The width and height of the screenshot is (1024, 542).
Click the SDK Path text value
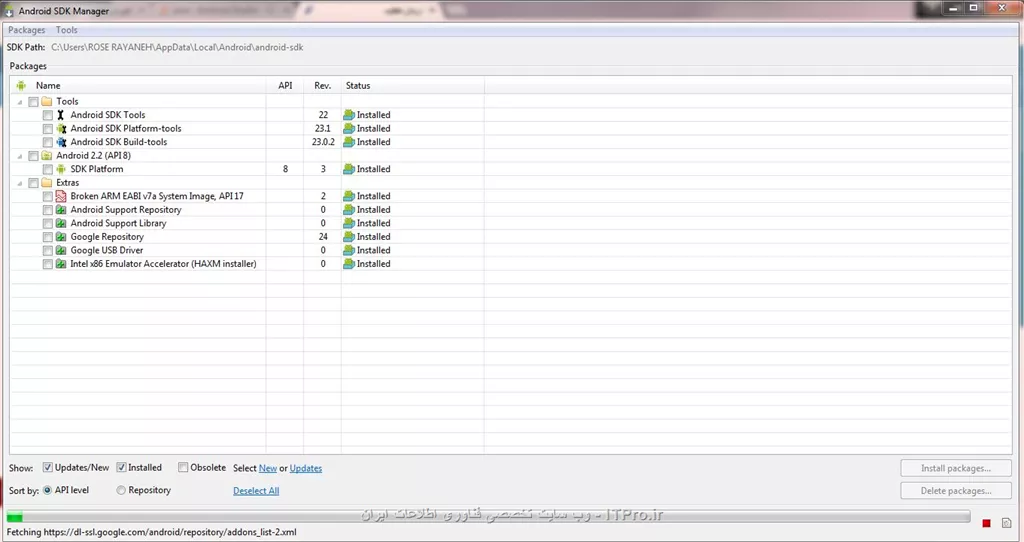click(x=177, y=47)
